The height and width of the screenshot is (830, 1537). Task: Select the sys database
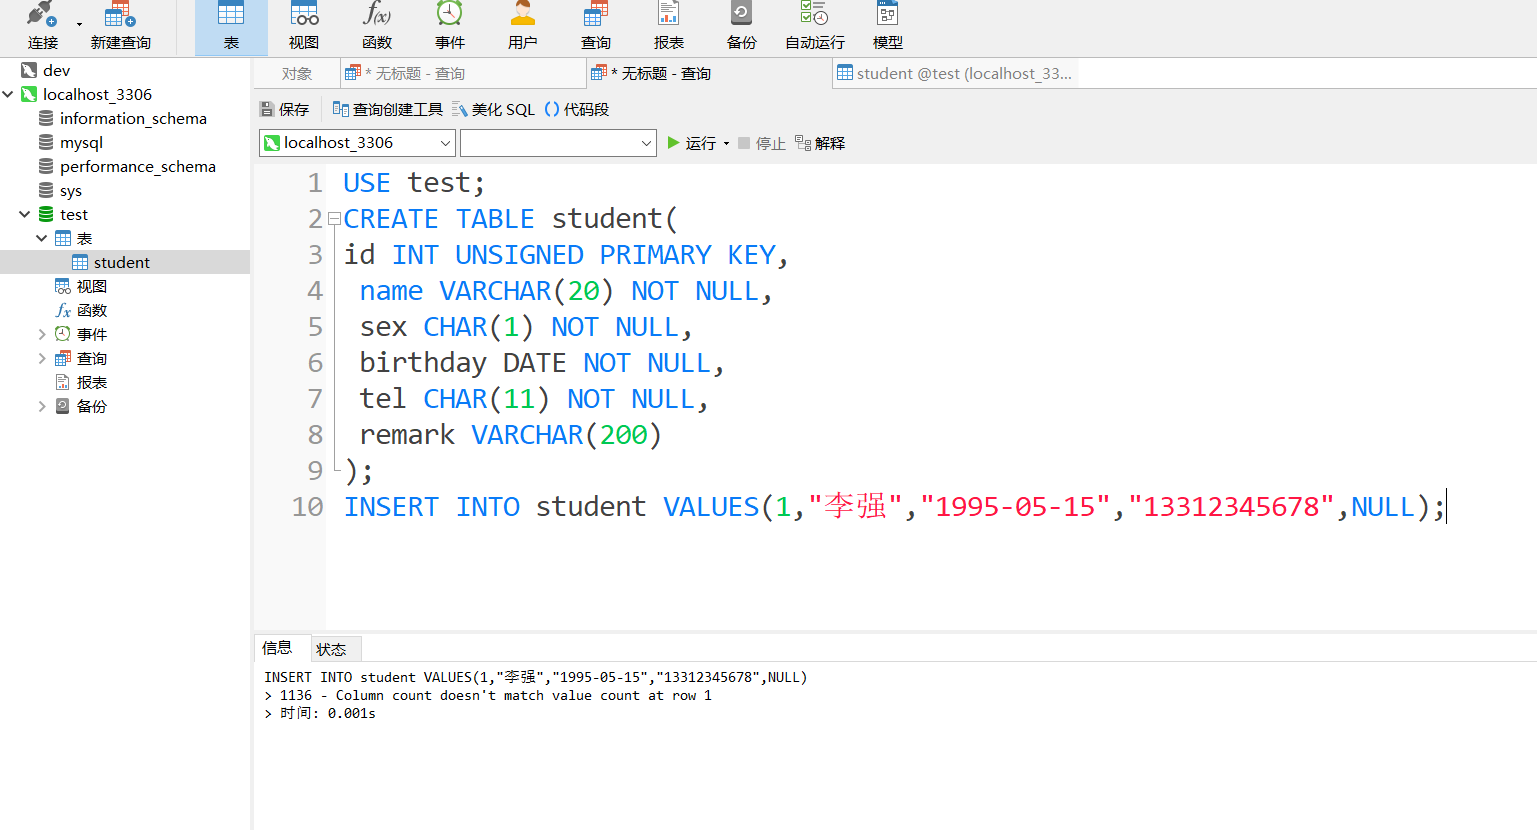point(71,190)
